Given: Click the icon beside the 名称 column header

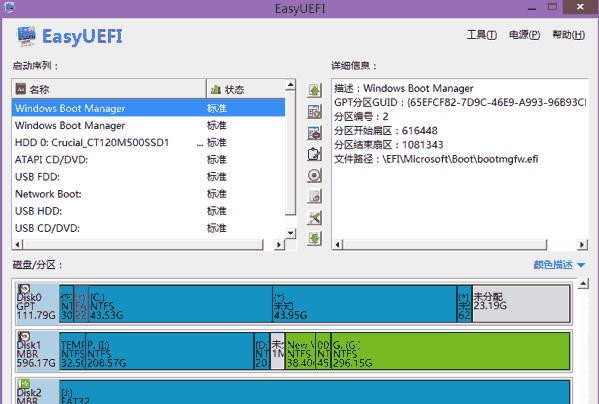Looking at the screenshot, I should 21,89.
